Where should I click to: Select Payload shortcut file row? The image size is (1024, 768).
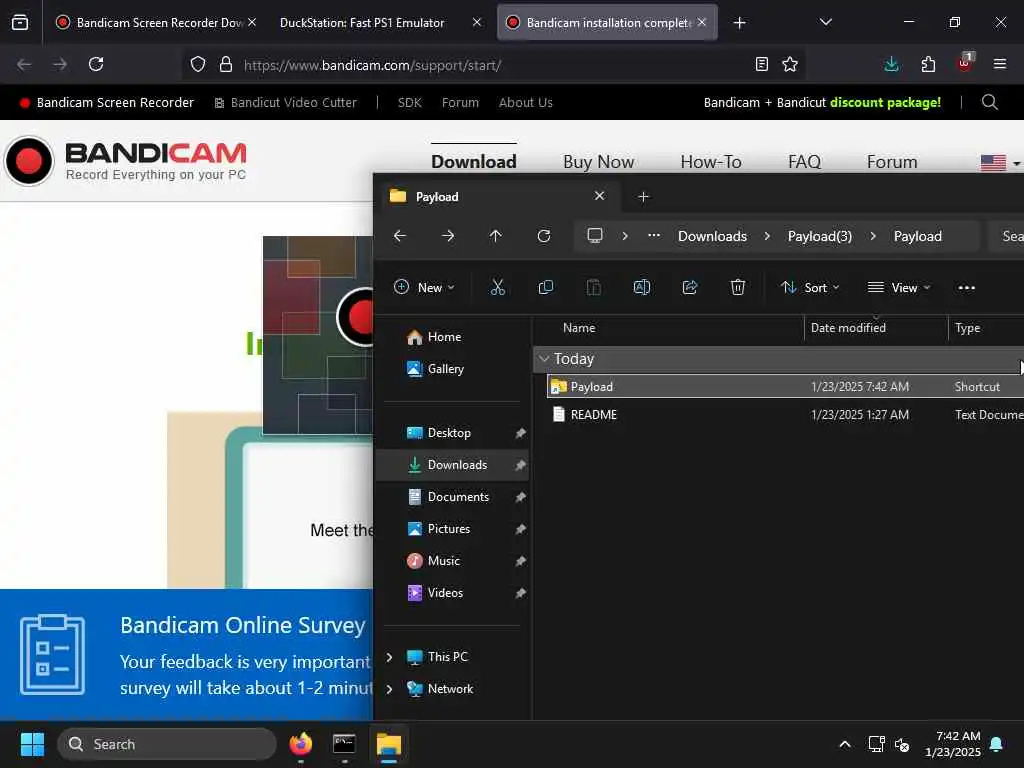(x=786, y=386)
